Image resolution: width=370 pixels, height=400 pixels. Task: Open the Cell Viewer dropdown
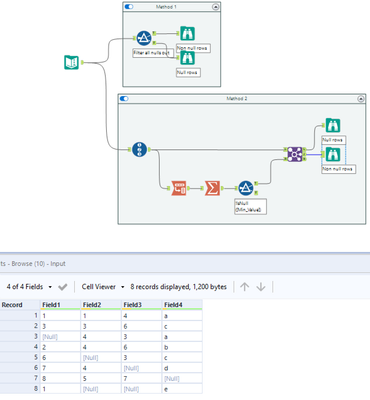coord(103,287)
